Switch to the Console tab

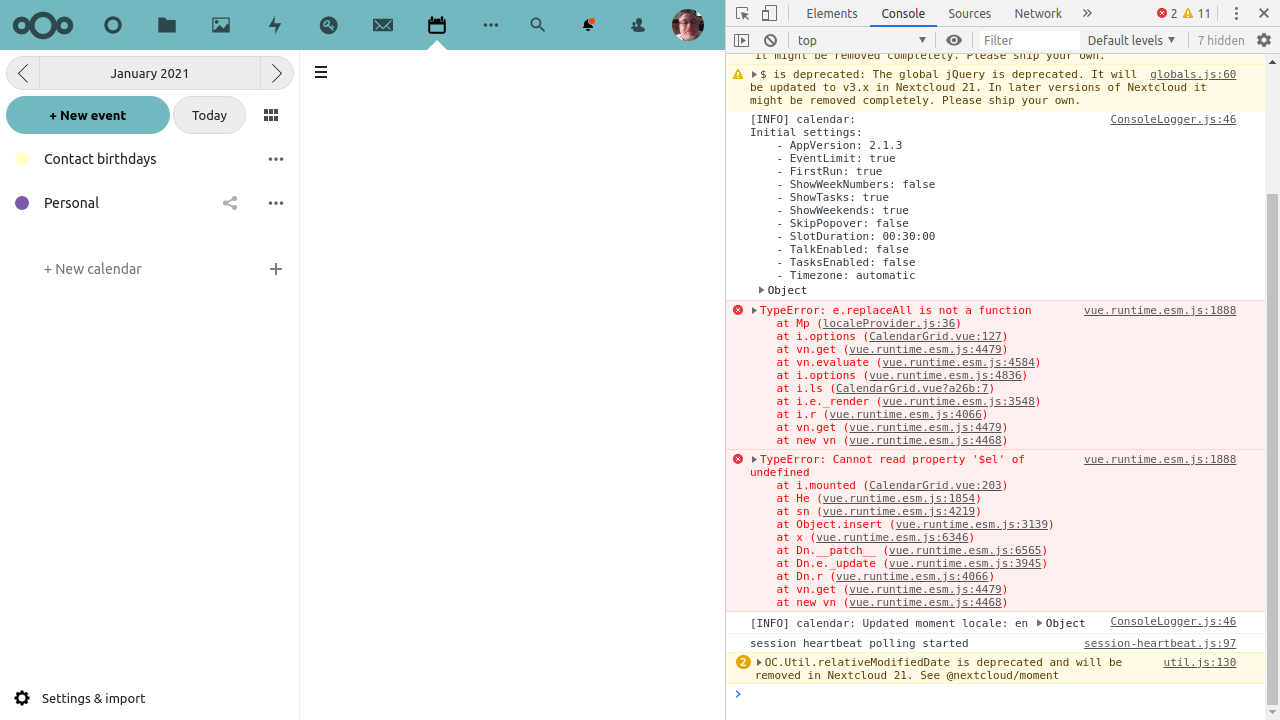(903, 13)
